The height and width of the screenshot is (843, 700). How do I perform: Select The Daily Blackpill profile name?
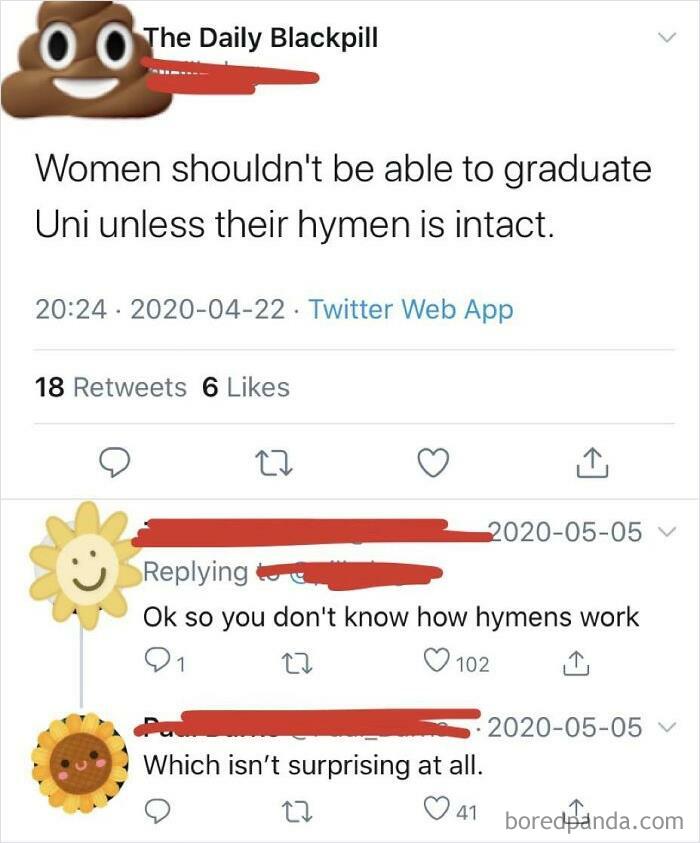tap(262, 40)
